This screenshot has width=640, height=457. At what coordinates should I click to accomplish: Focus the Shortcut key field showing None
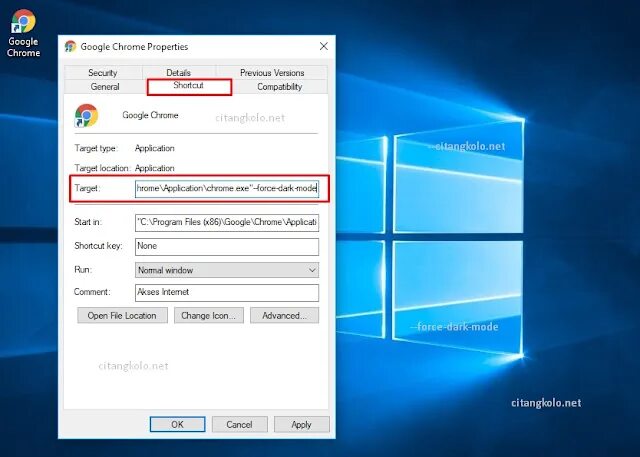pyautogui.click(x=227, y=246)
